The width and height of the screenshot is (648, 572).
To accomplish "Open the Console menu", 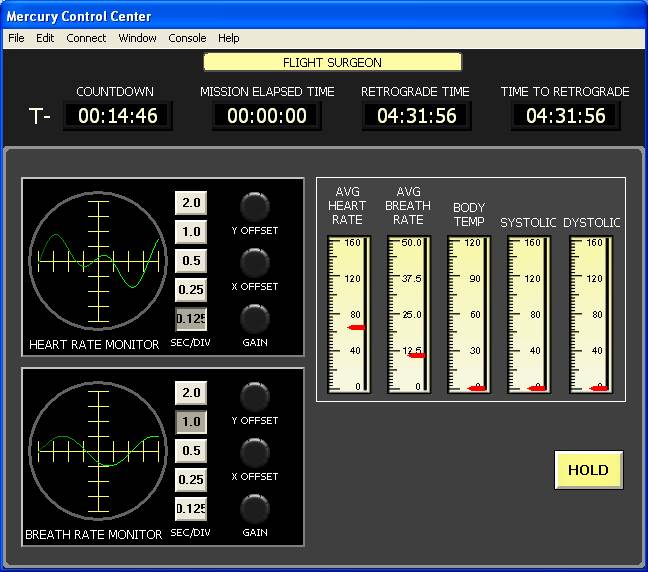I will pos(187,38).
